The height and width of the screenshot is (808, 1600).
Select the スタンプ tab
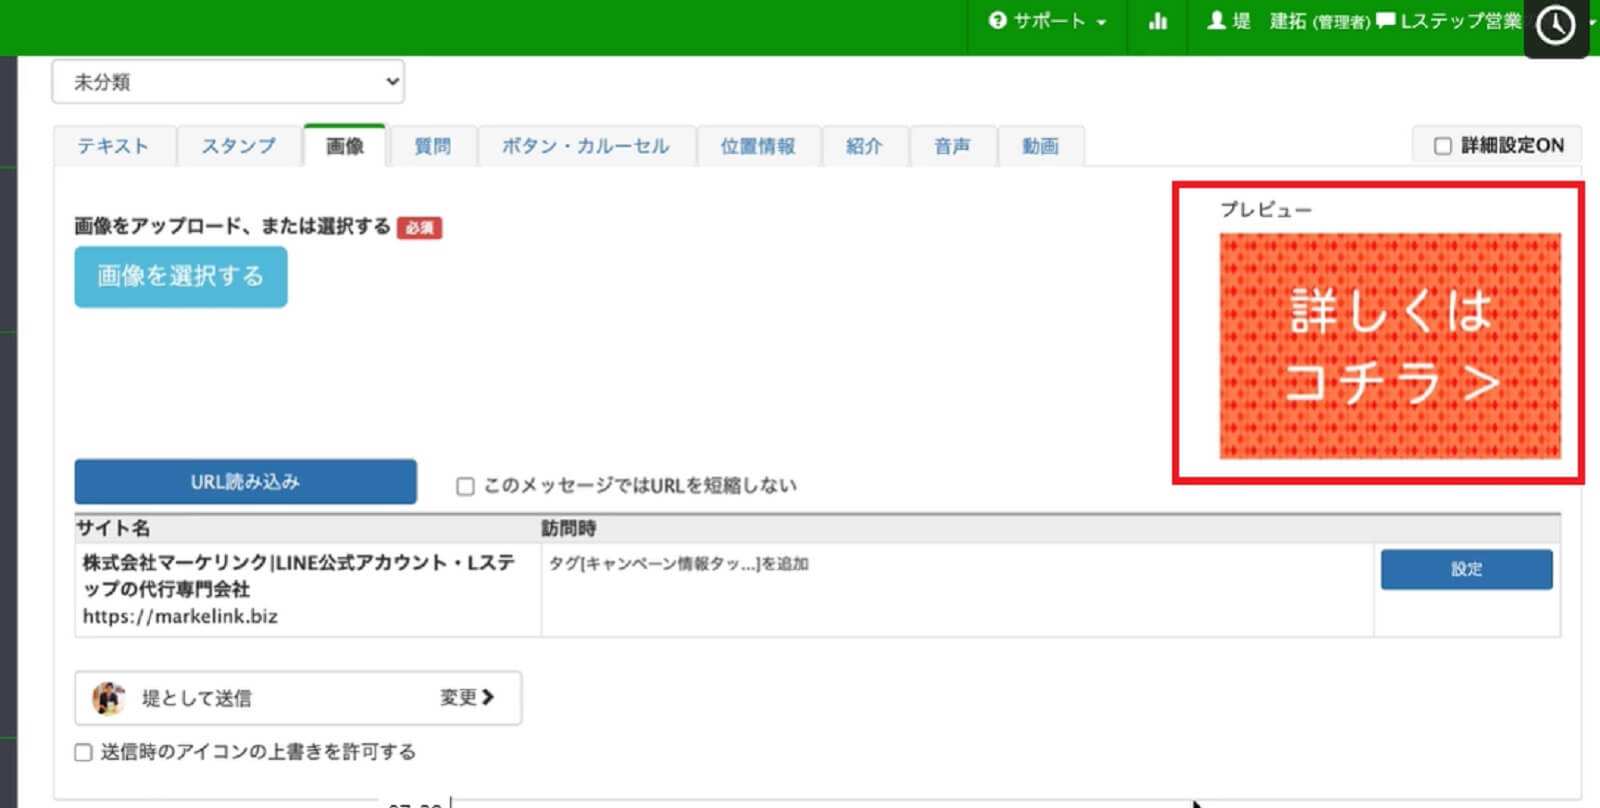click(x=238, y=146)
